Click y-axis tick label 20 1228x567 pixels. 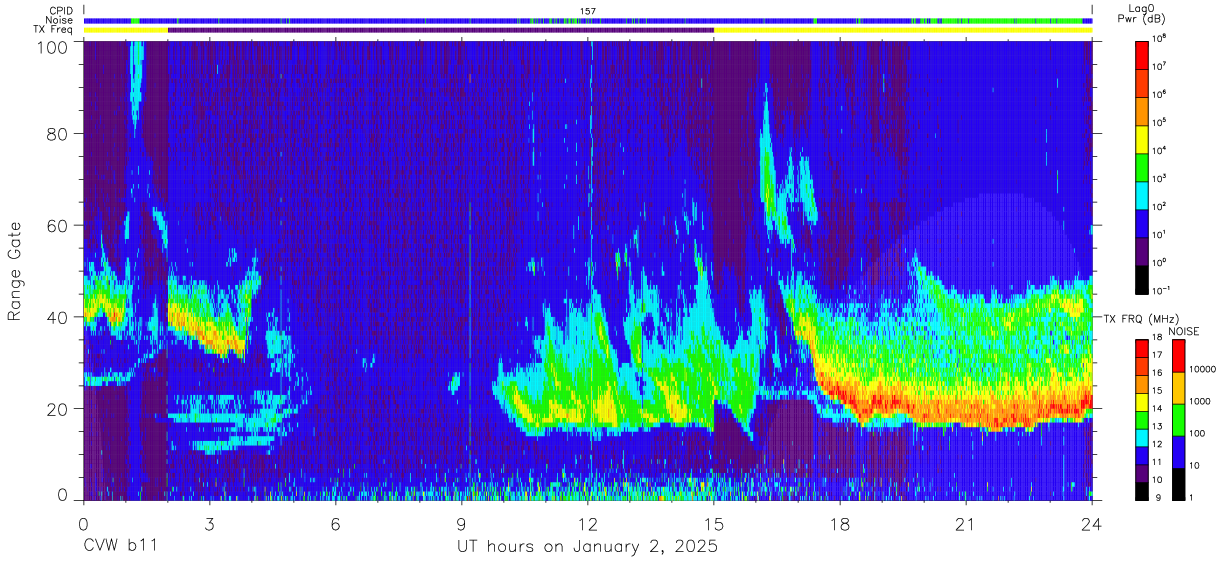click(59, 409)
